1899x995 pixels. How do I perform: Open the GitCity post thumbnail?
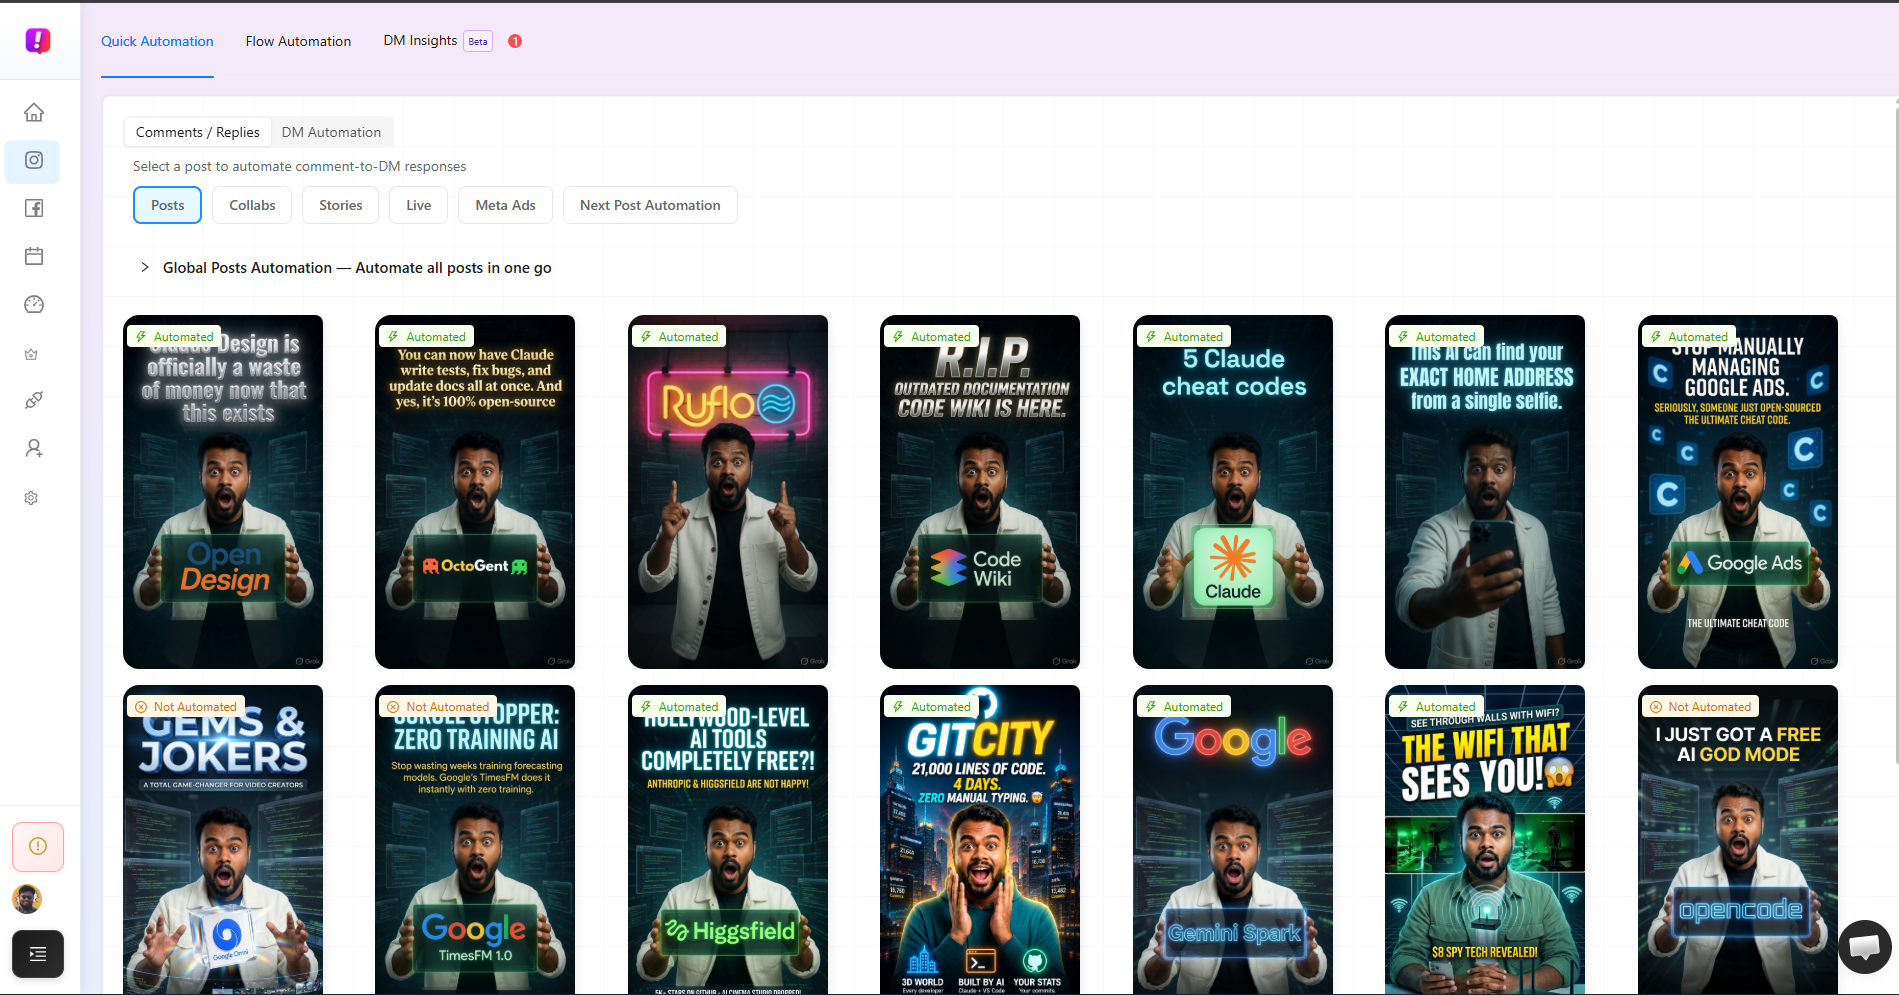pyautogui.click(x=980, y=840)
